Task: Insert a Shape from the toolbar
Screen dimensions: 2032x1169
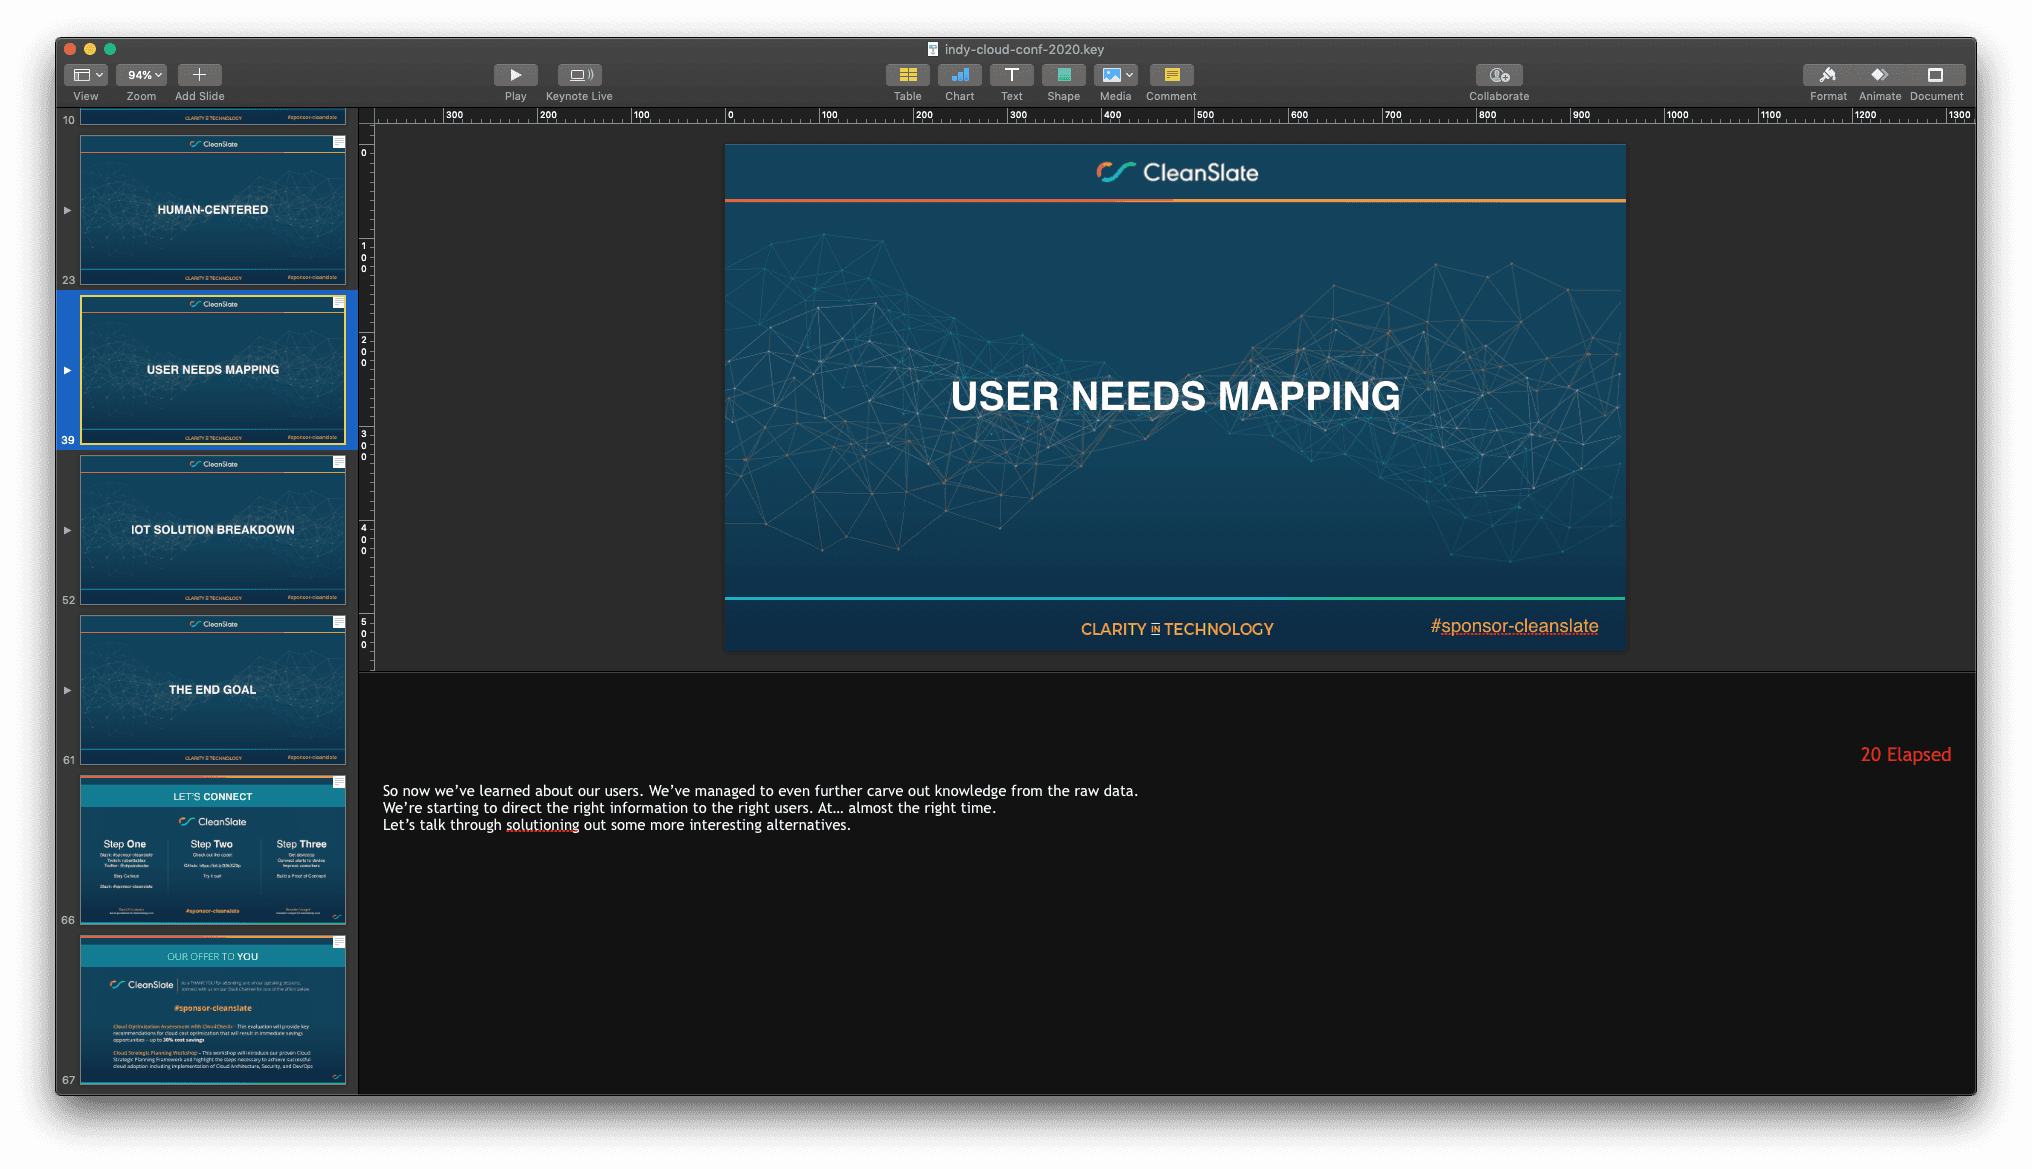Action: pyautogui.click(x=1063, y=75)
